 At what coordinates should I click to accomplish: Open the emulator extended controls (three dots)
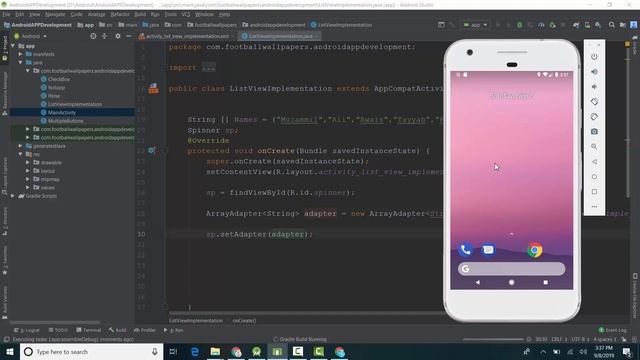[594, 207]
